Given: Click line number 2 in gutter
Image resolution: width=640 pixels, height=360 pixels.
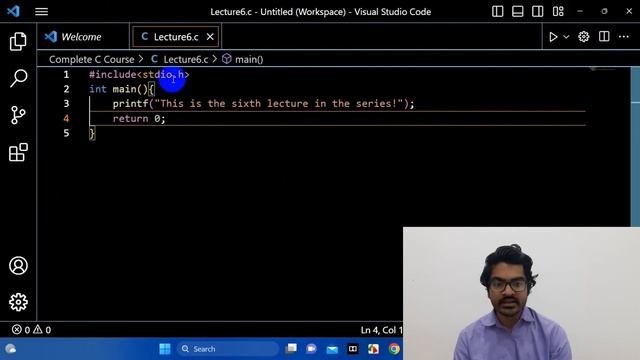Looking at the screenshot, I should pyautogui.click(x=66, y=89).
